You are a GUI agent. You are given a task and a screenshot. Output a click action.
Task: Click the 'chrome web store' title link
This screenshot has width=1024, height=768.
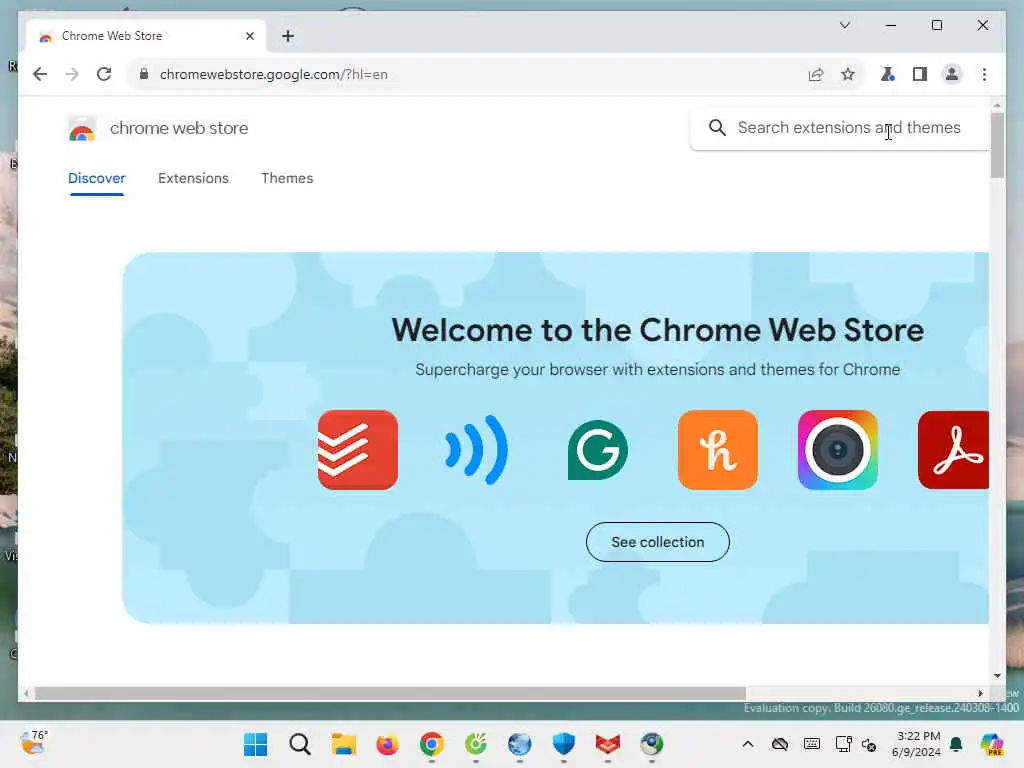point(179,128)
